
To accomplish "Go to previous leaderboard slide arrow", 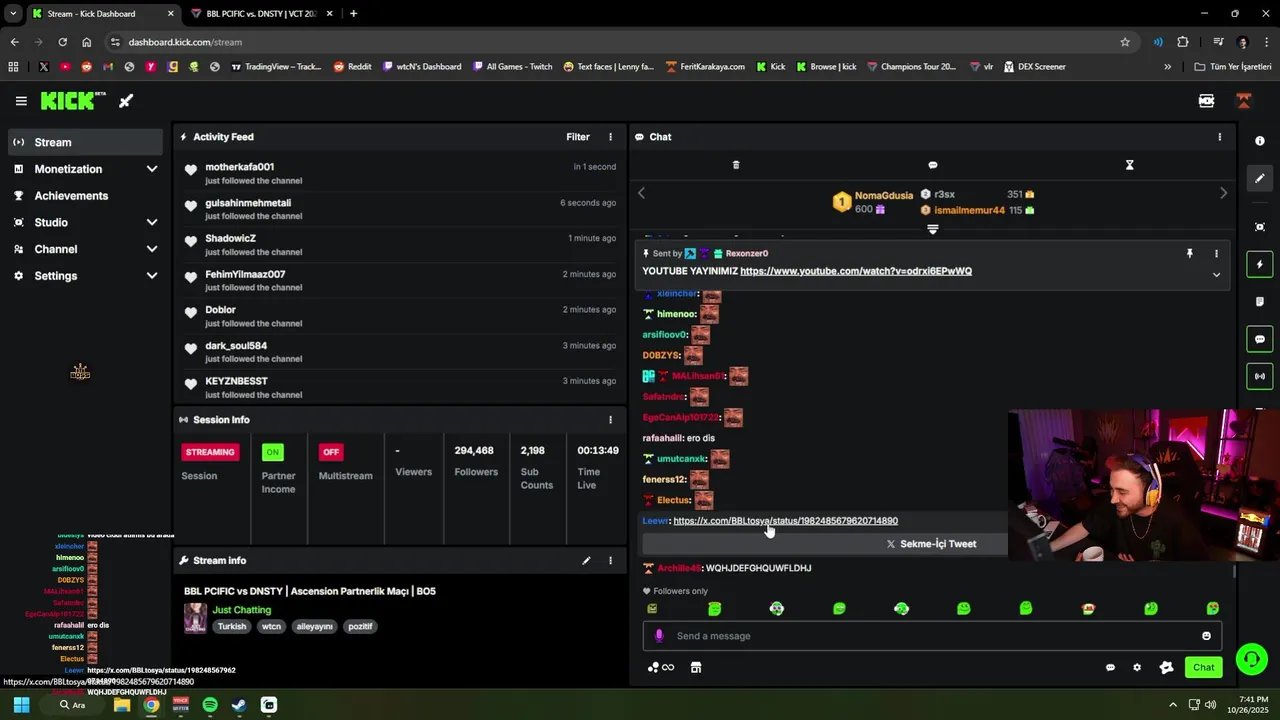I will coord(642,193).
